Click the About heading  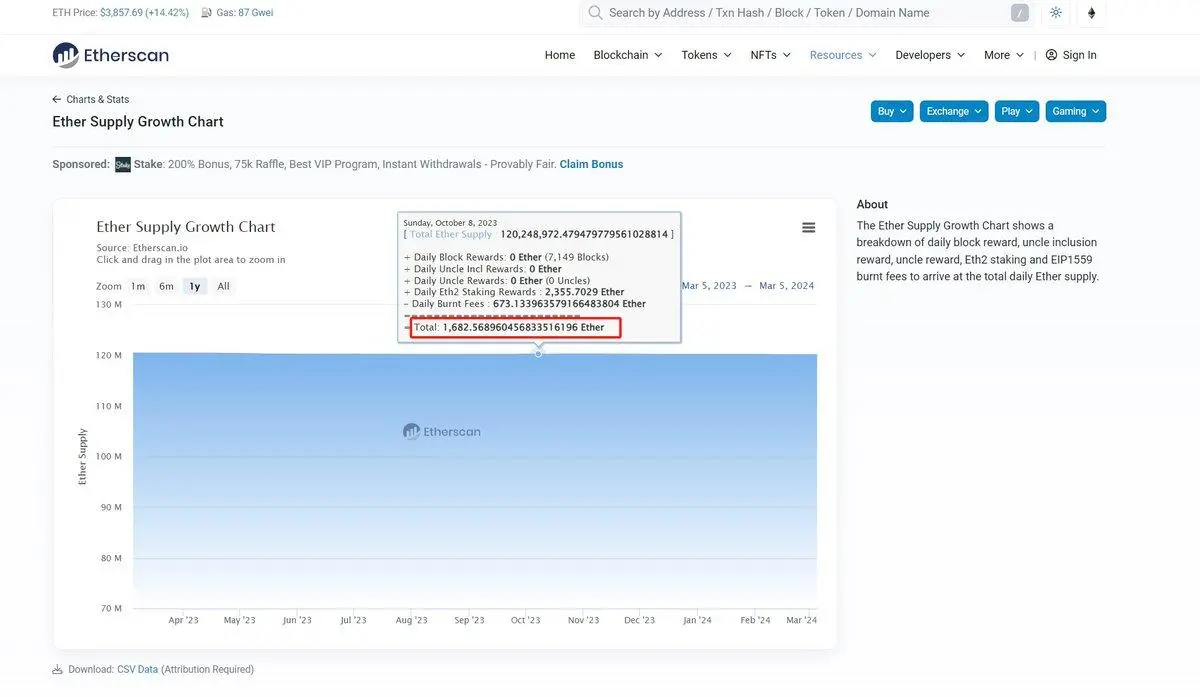[872, 204]
